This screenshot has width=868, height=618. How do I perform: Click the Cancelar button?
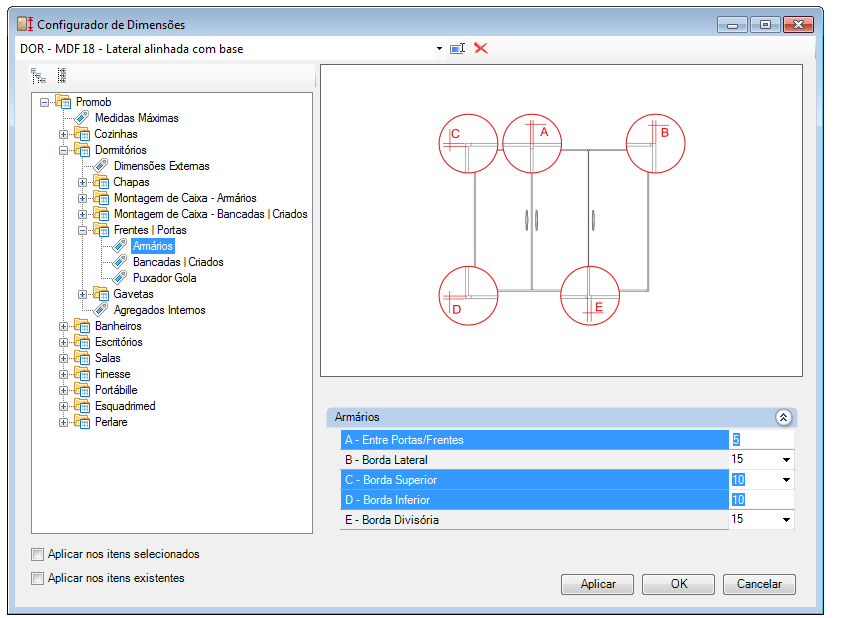759,584
